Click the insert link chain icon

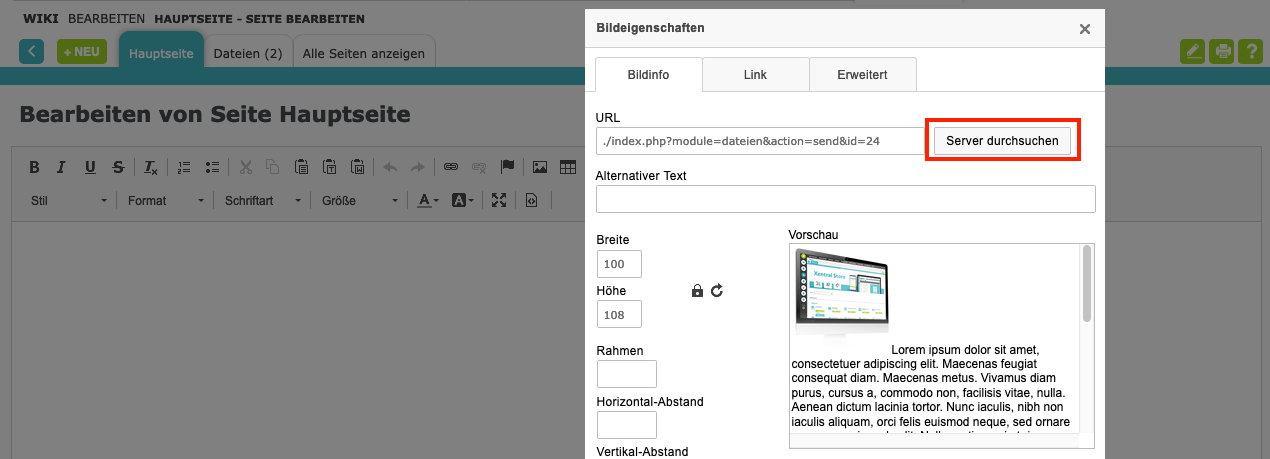(450, 167)
